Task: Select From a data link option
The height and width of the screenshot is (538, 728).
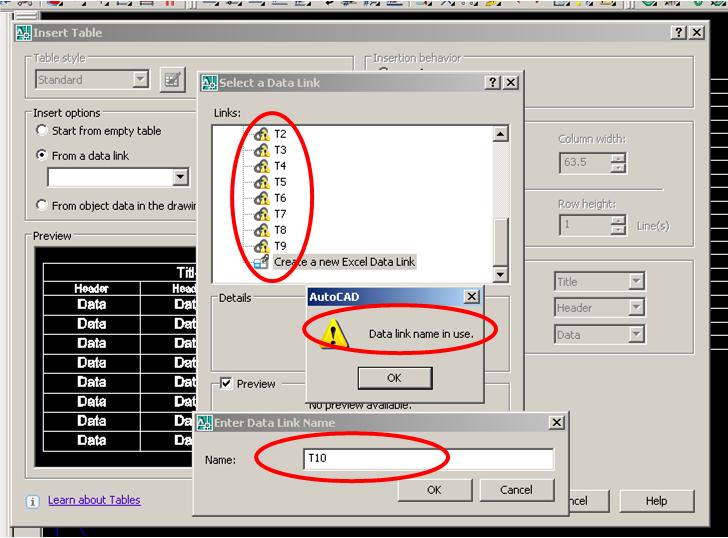Action: pyautogui.click(x=42, y=155)
